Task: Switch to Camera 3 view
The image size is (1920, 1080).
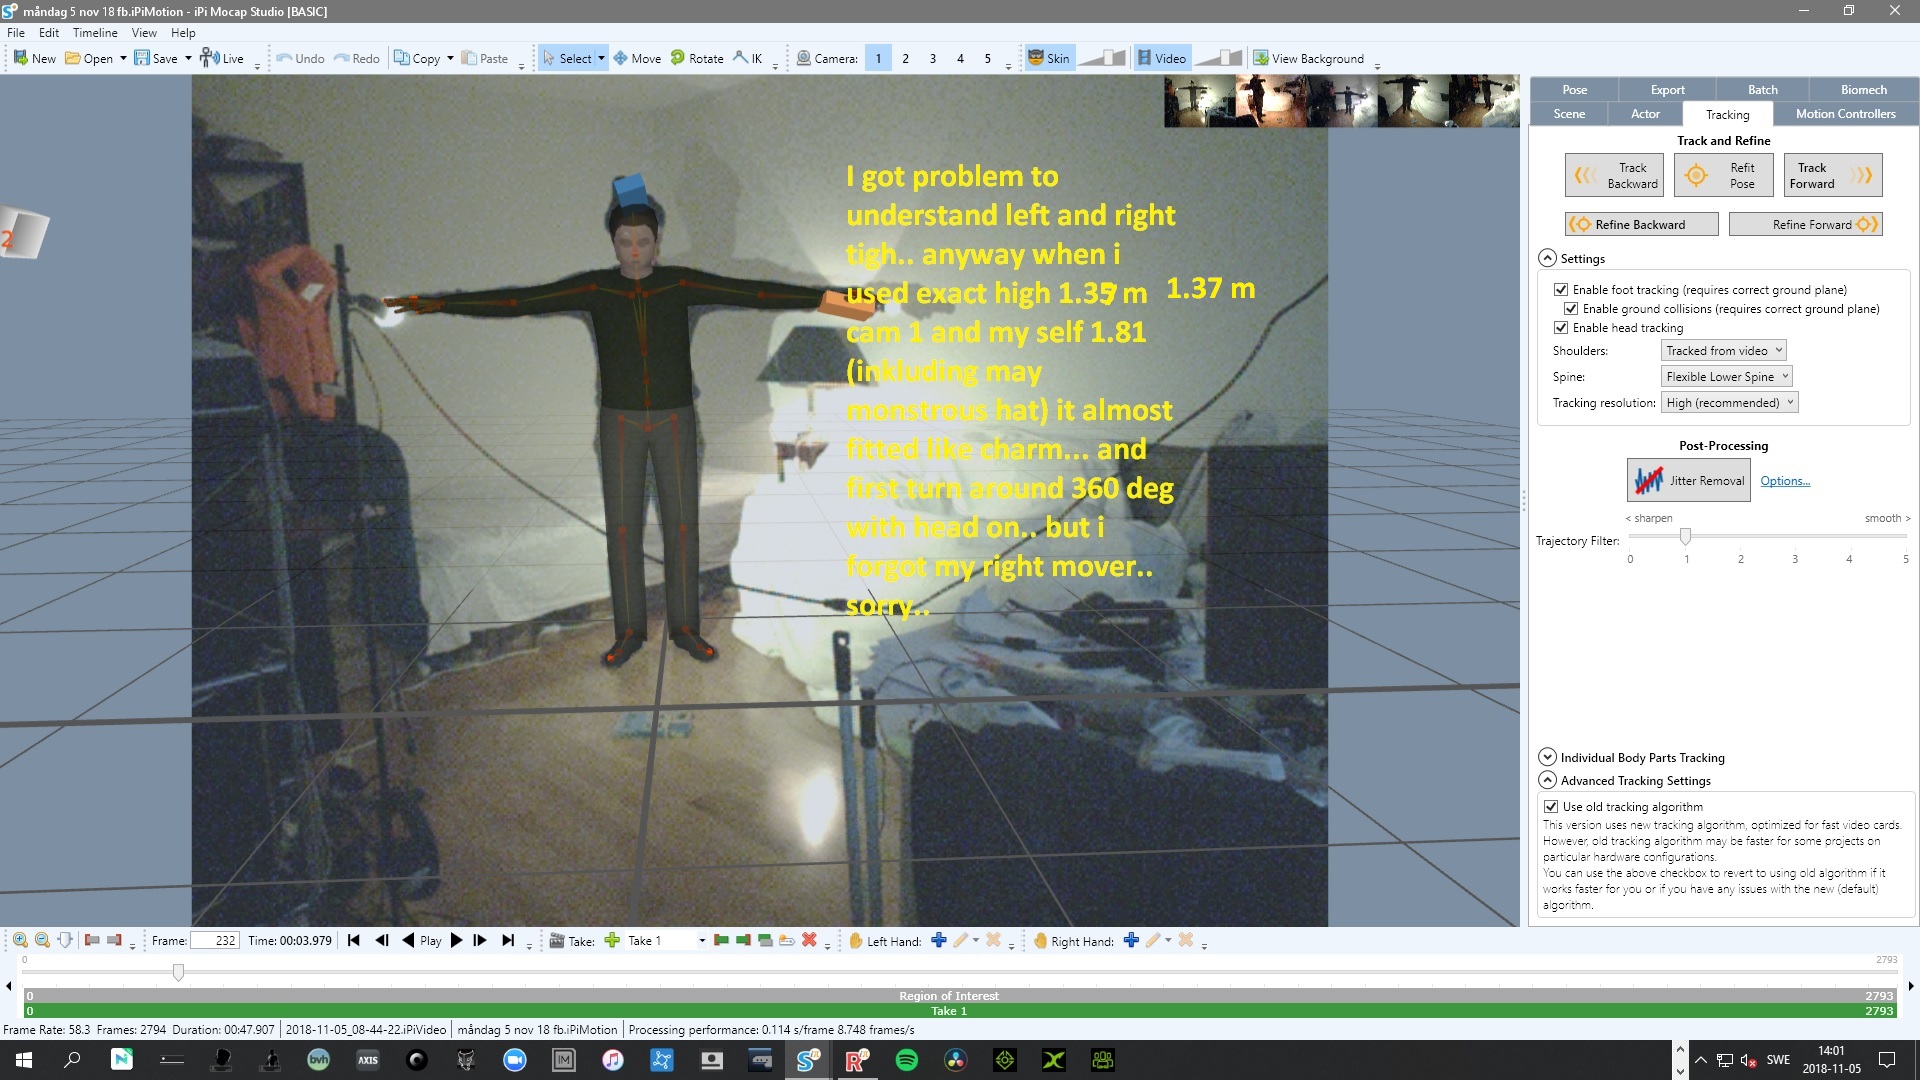Action: coord(933,58)
